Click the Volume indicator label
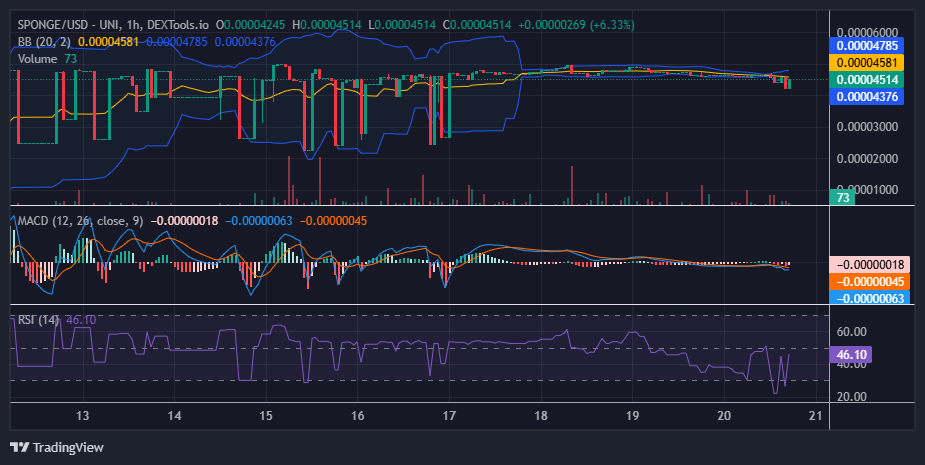 pyautogui.click(x=37, y=59)
